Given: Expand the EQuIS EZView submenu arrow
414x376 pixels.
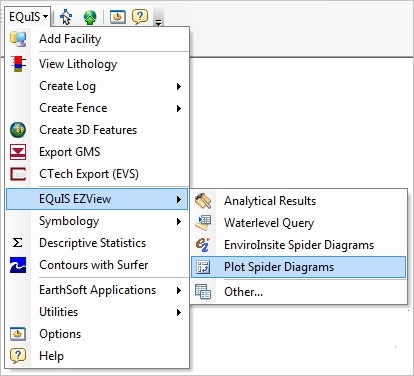Looking at the screenshot, I should coord(179,199).
